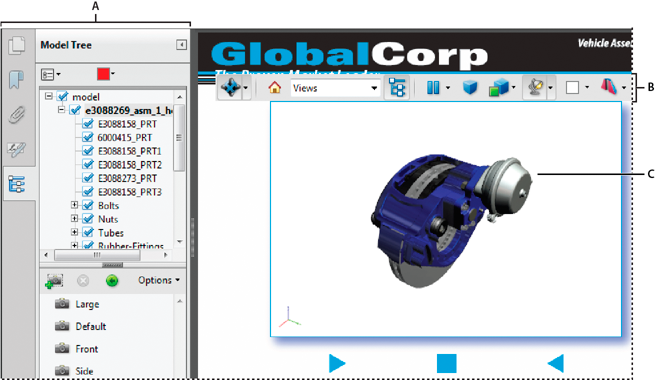Open the Options menu in views pane
The image size is (655, 380).
(x=159, y=280)
